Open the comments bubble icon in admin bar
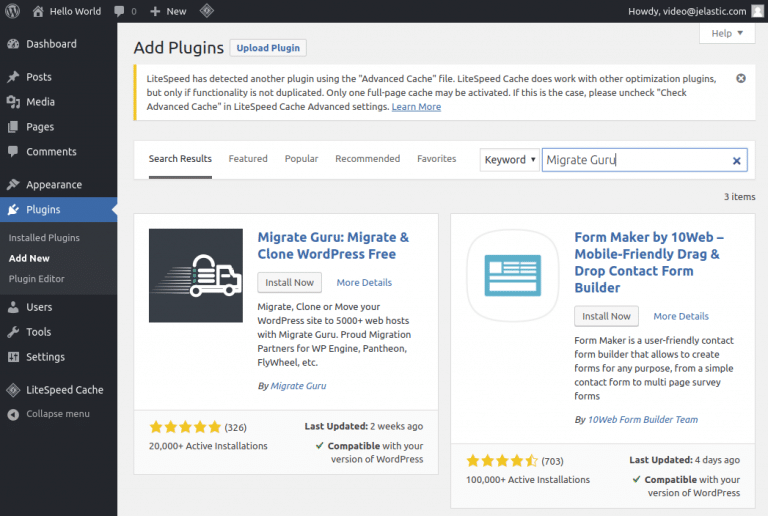 119,11
